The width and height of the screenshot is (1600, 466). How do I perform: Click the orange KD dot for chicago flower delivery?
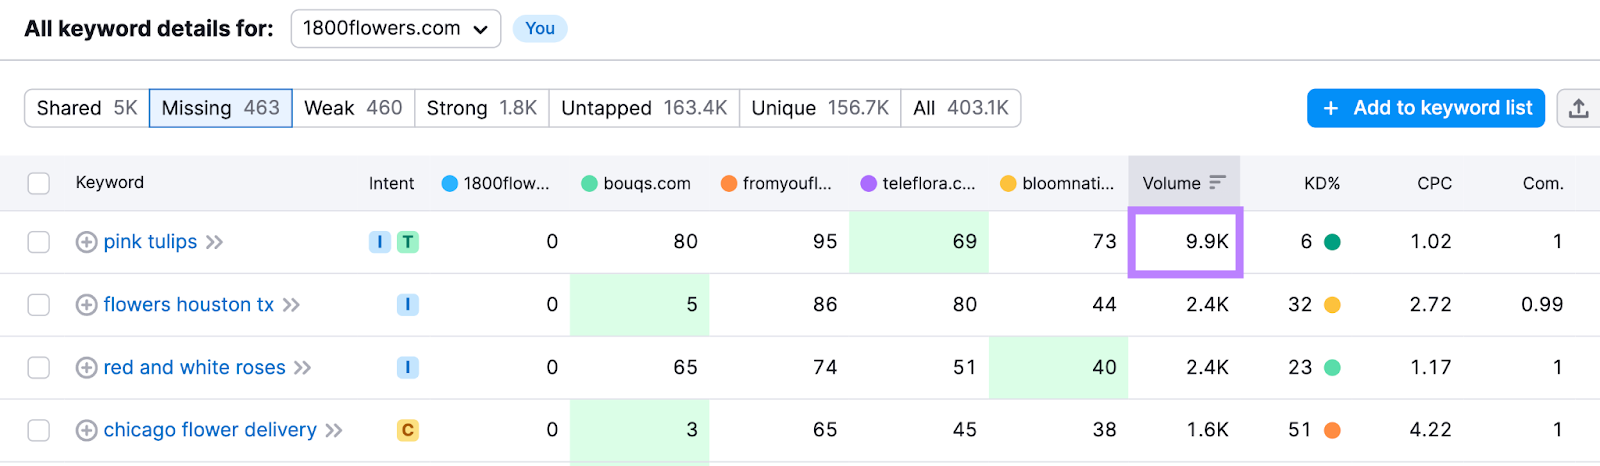[x=1332, y=430]
